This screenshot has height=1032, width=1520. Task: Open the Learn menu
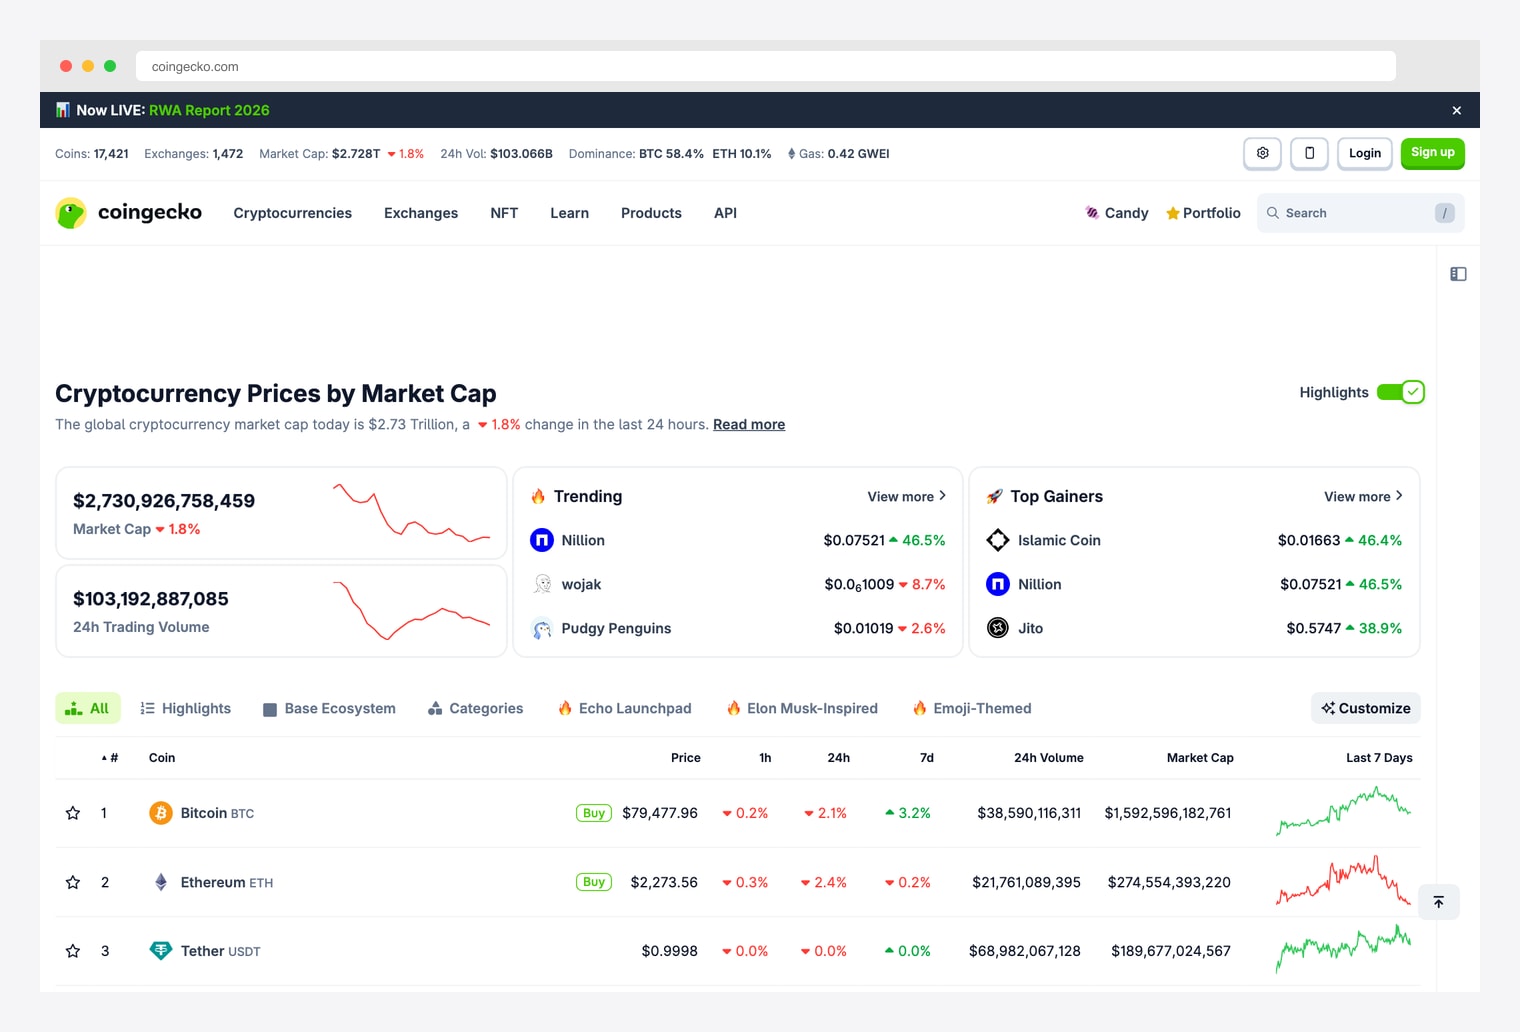click(x=569, y=213)
